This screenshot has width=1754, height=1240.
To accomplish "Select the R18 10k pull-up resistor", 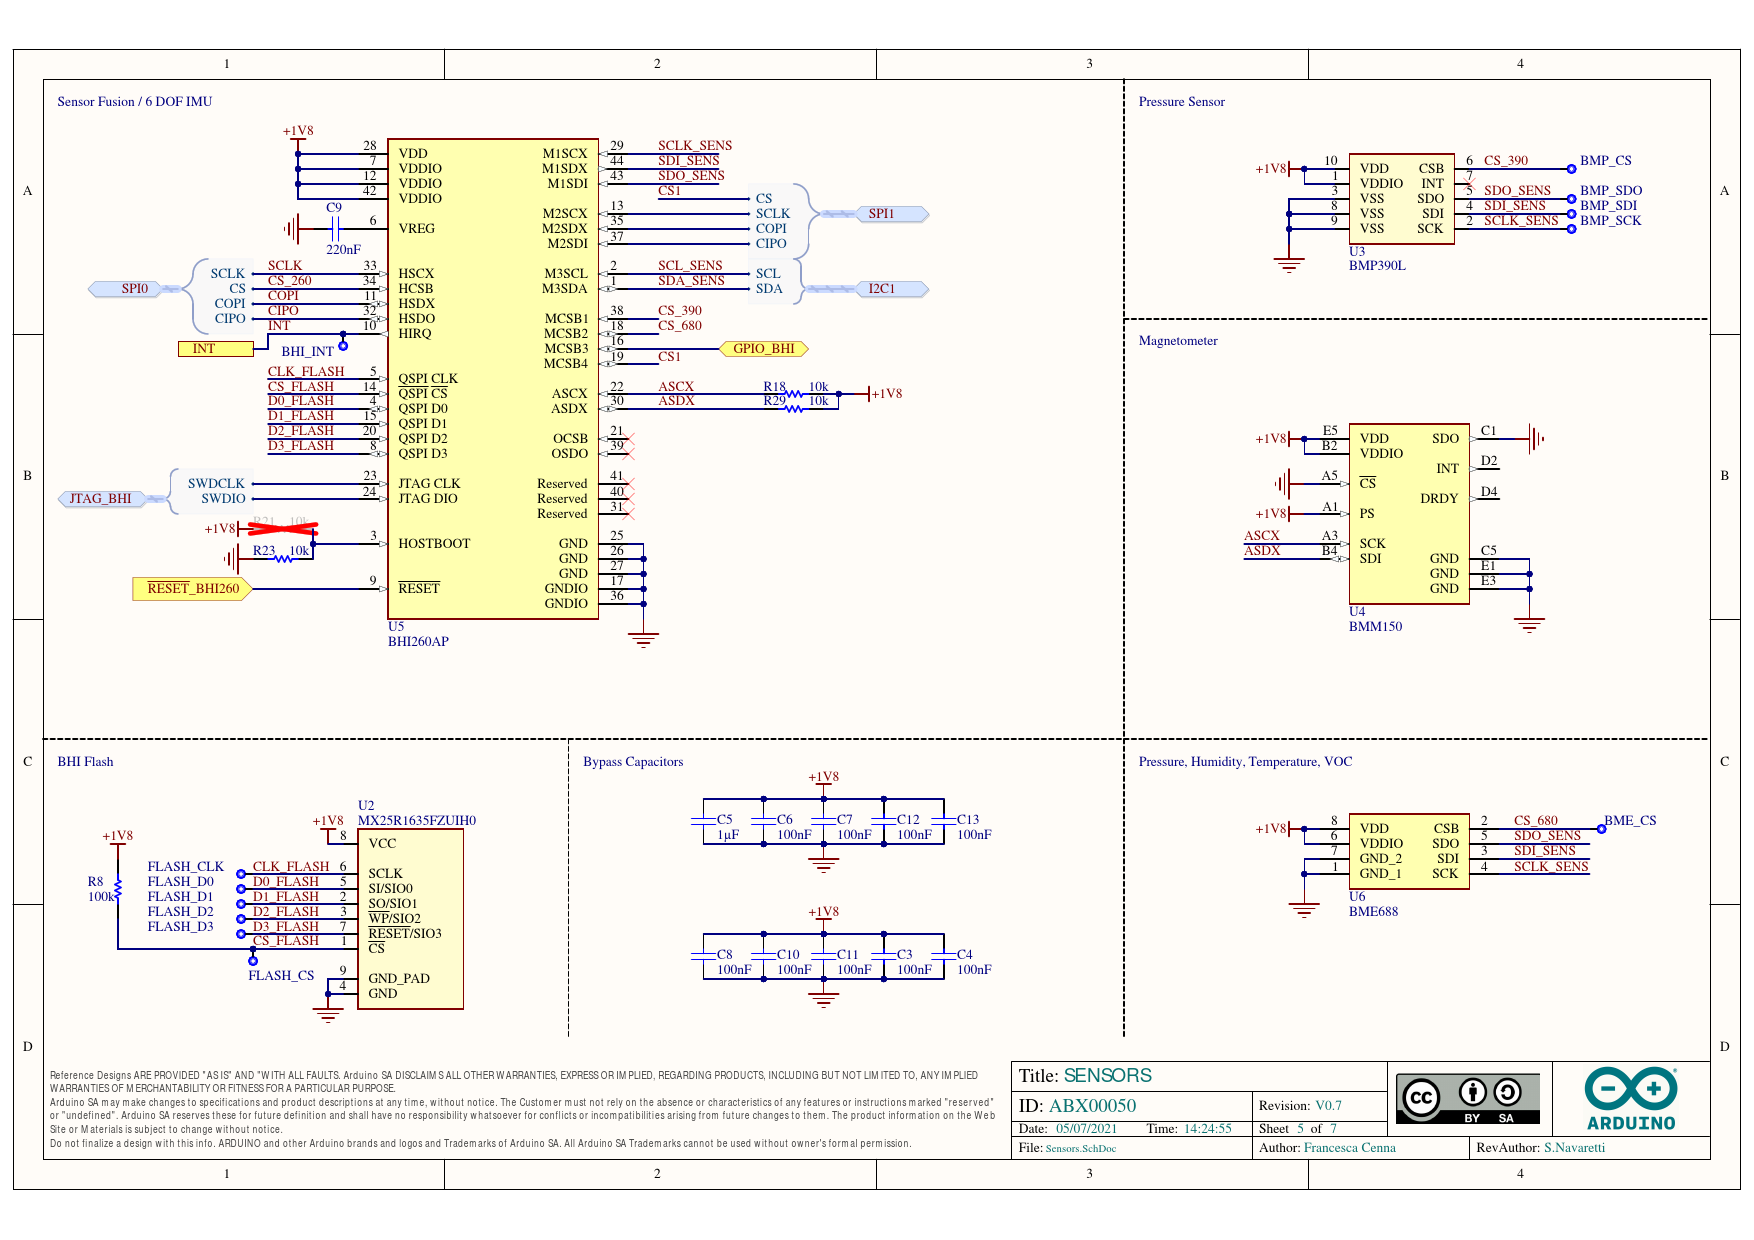I will [794, 394].
